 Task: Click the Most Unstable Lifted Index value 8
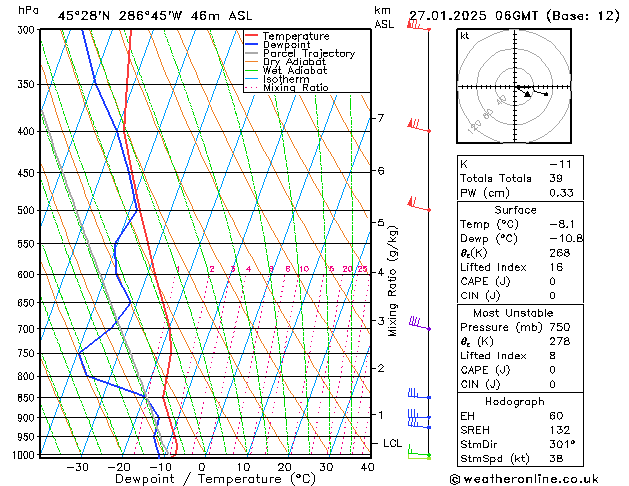coord(552,356)
